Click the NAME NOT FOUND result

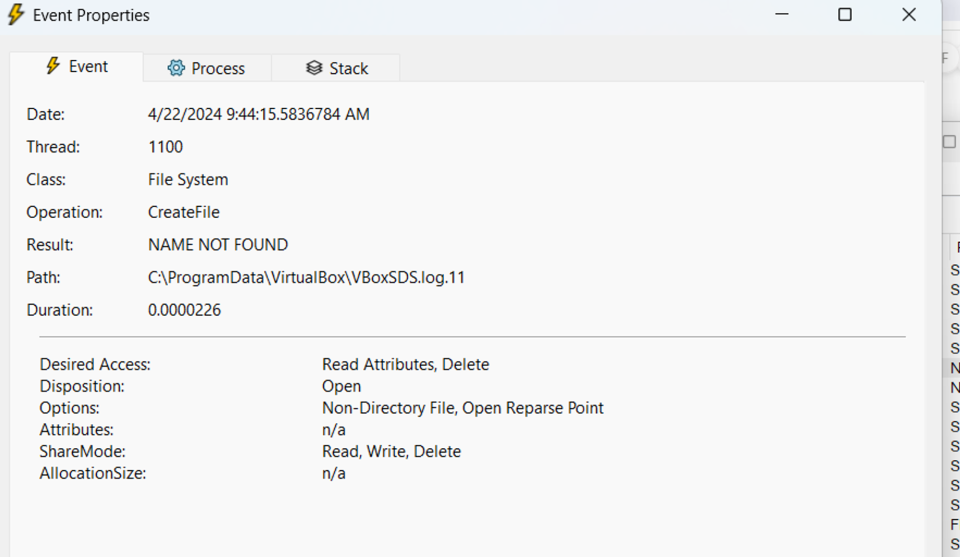pyautogui.click(x=217, y=245)
